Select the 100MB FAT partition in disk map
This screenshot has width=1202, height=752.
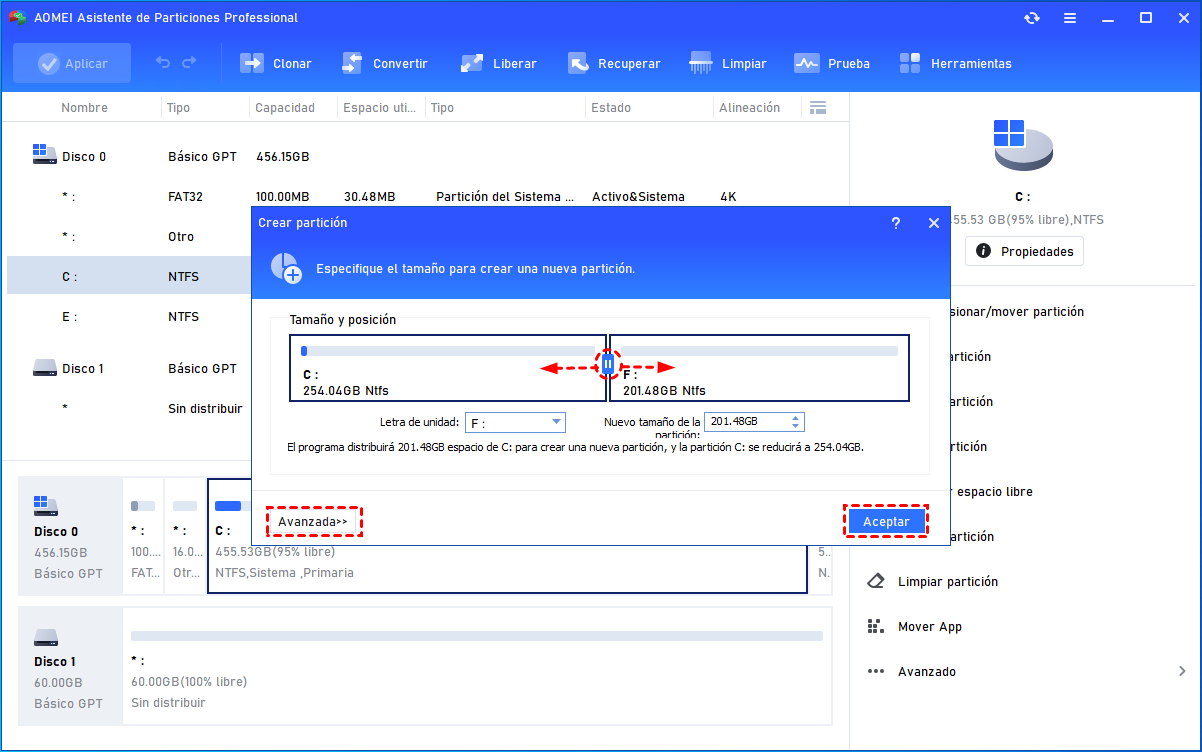point(144,538)
